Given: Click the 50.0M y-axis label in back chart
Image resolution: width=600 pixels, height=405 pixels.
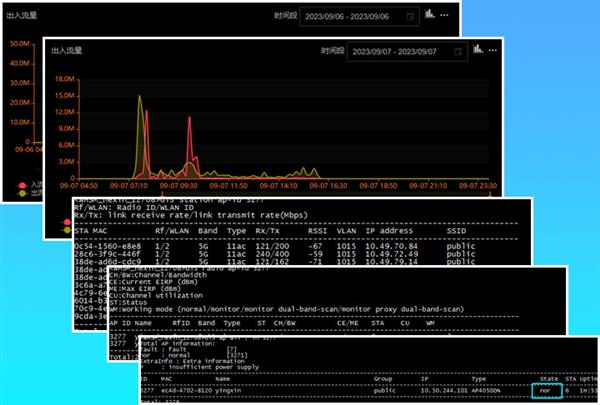Looking at the screenshot, I should [x=20, y=44].
